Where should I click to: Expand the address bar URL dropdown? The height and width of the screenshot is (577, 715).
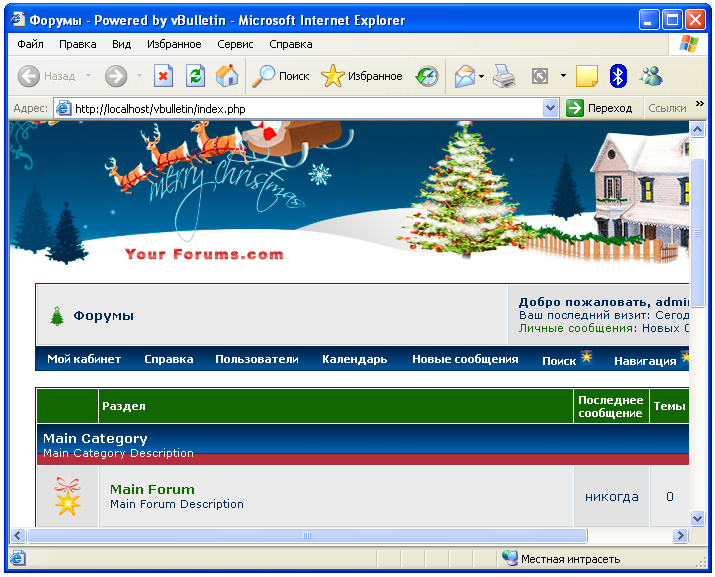click(550, 108)
